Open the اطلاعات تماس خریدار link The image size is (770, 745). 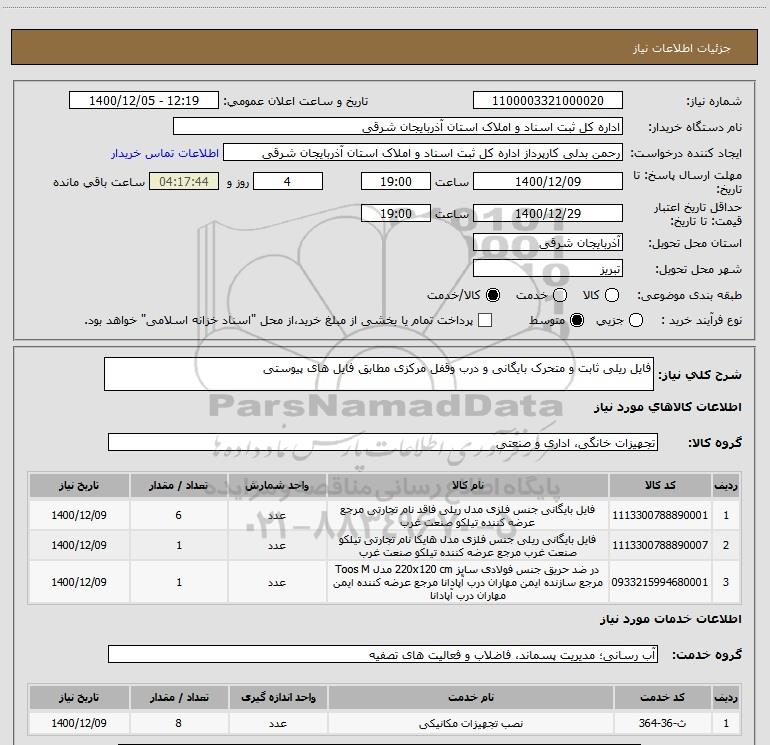pos(165,153)
